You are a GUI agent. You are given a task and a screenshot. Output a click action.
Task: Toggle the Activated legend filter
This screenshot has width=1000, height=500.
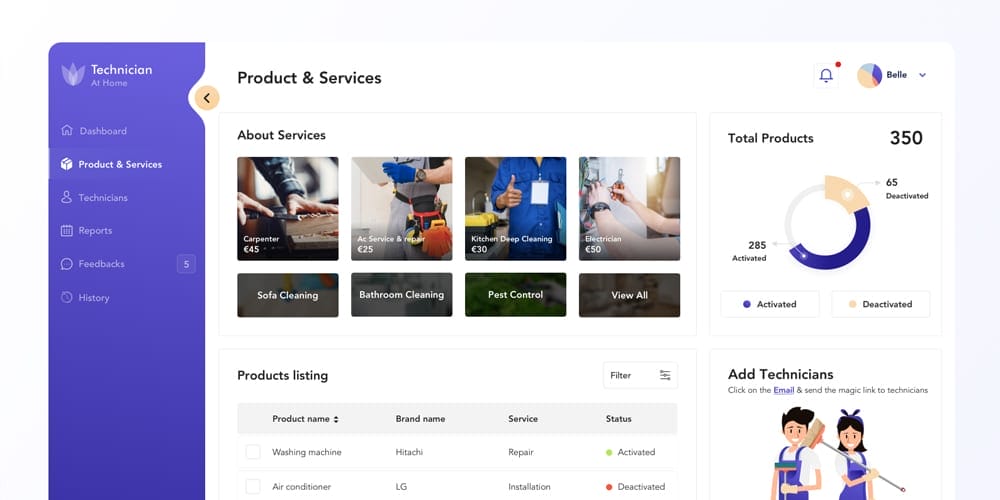pos(770,304)
